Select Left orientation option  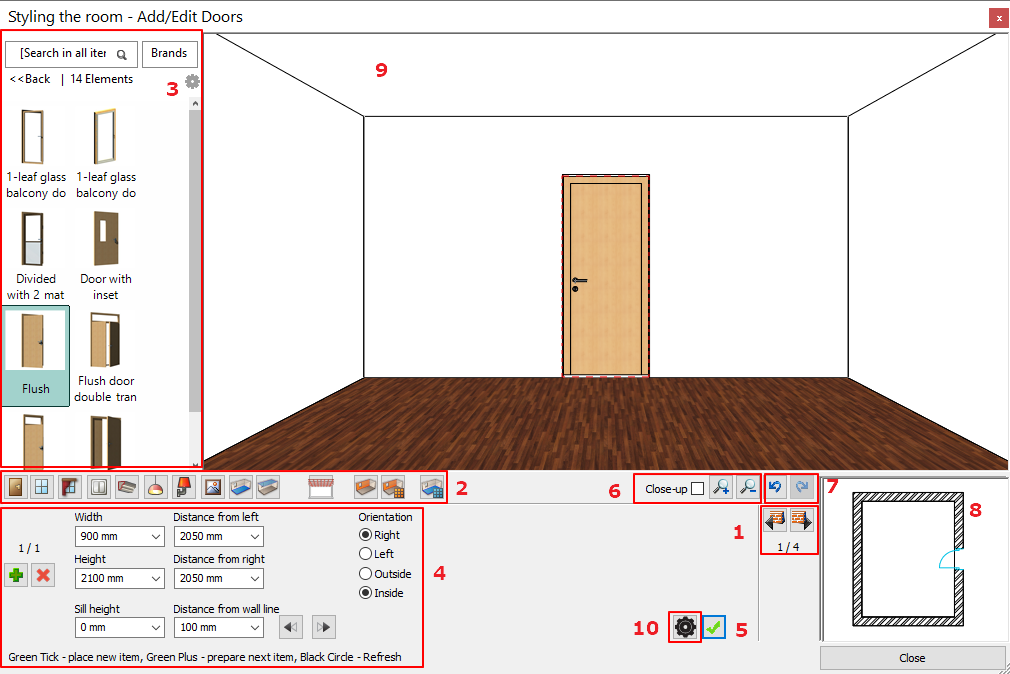click(366, 554)
